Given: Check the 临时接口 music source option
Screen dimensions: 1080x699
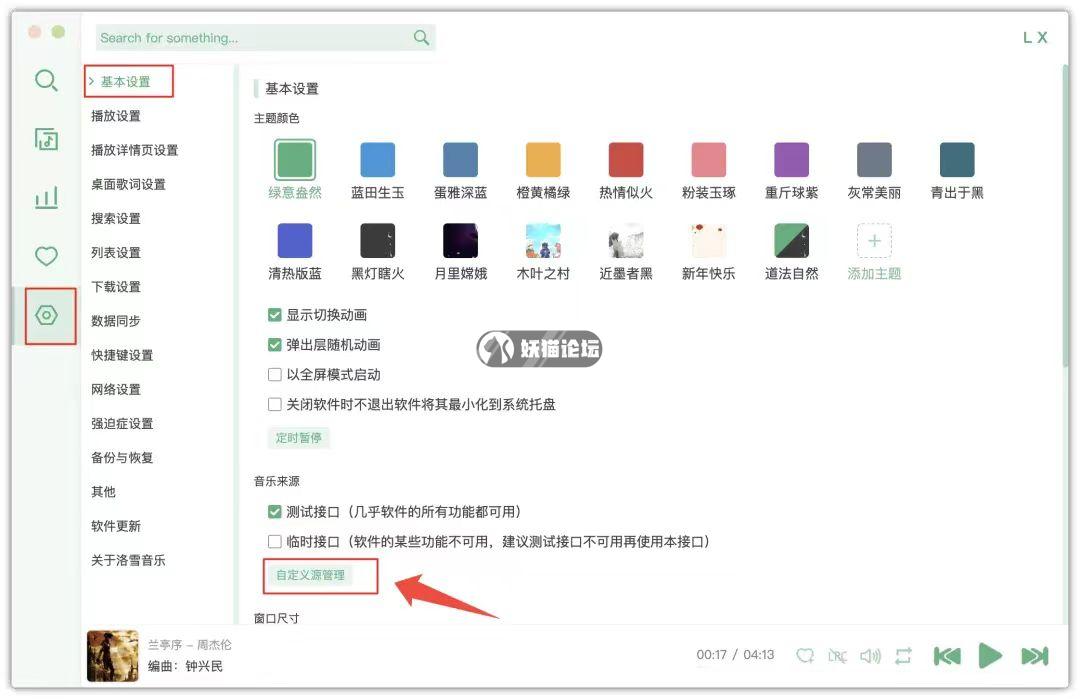Looking at the screenshot, I should point(275,541).
